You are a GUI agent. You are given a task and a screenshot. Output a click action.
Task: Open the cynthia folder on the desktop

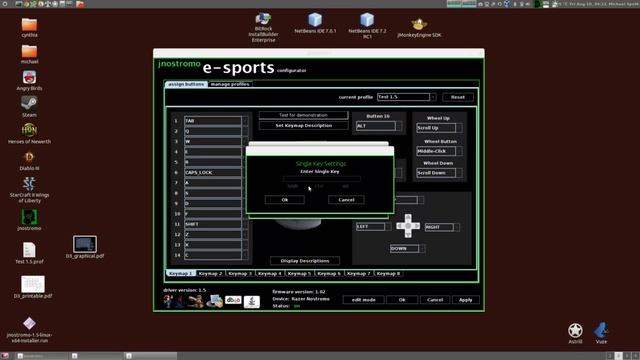[29, 27]
